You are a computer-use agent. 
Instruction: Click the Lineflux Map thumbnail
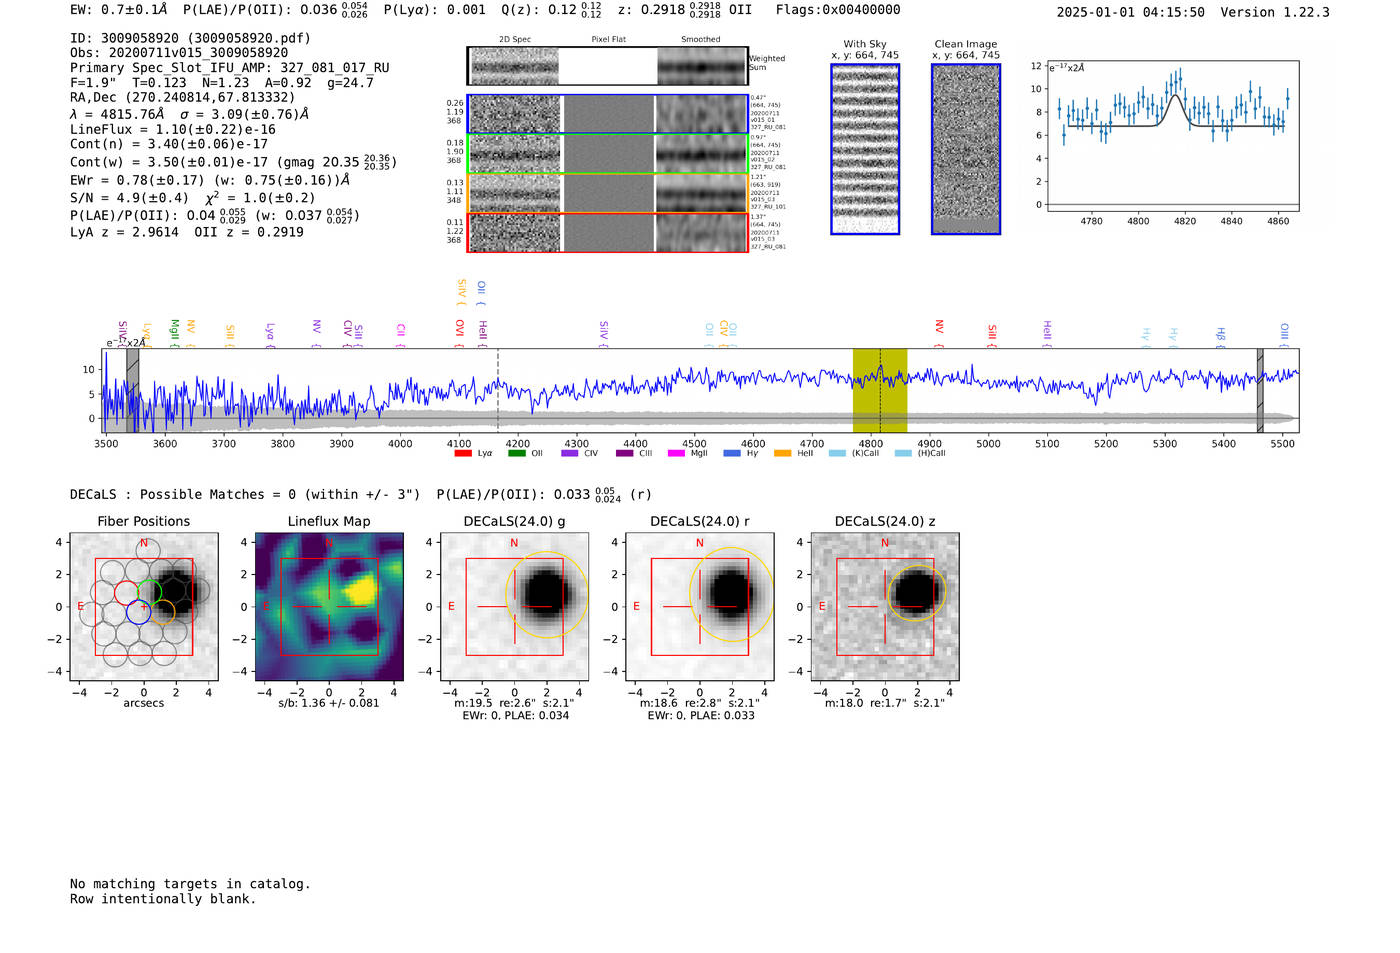(x=329, y=606)
